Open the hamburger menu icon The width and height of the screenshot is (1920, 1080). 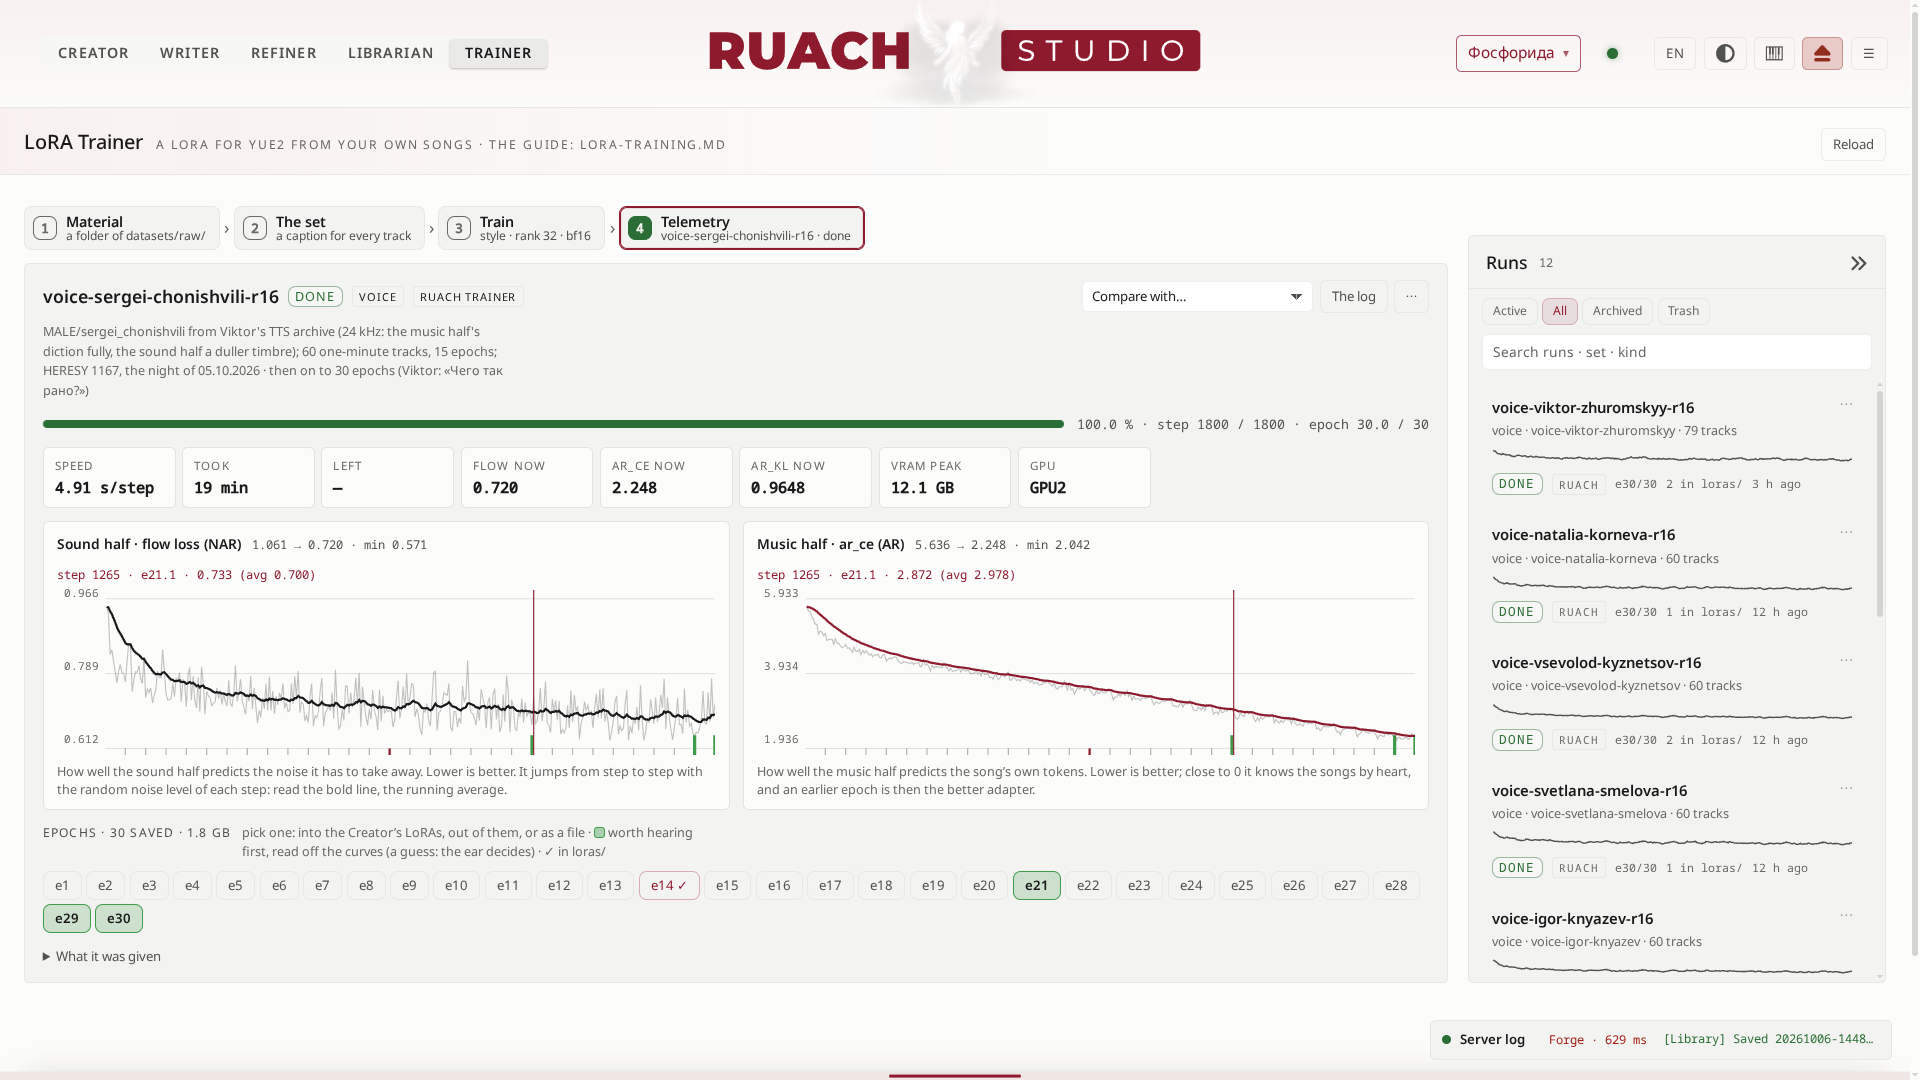[1868, 53]
